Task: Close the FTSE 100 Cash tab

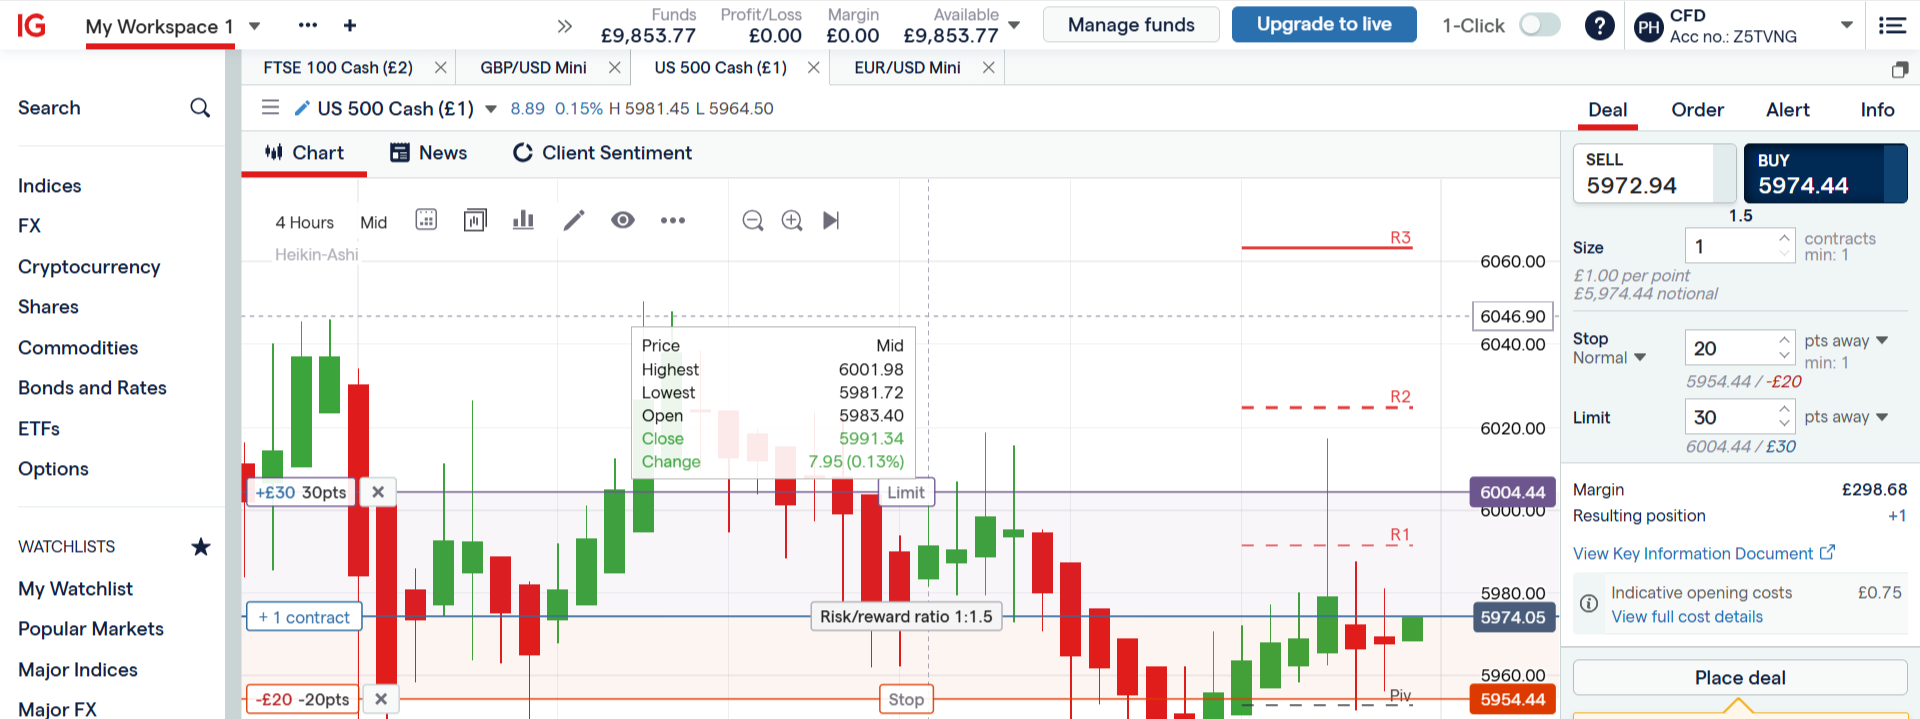Action: coord(440,67)
